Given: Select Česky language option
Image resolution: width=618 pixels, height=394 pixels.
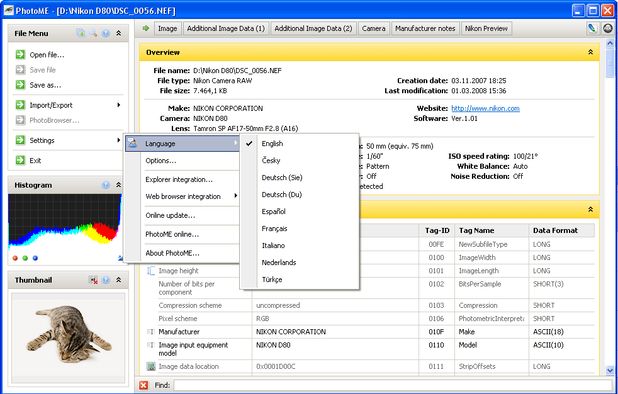Looking at the screenshot, I should pyautogui.click(x=300, y=160).
